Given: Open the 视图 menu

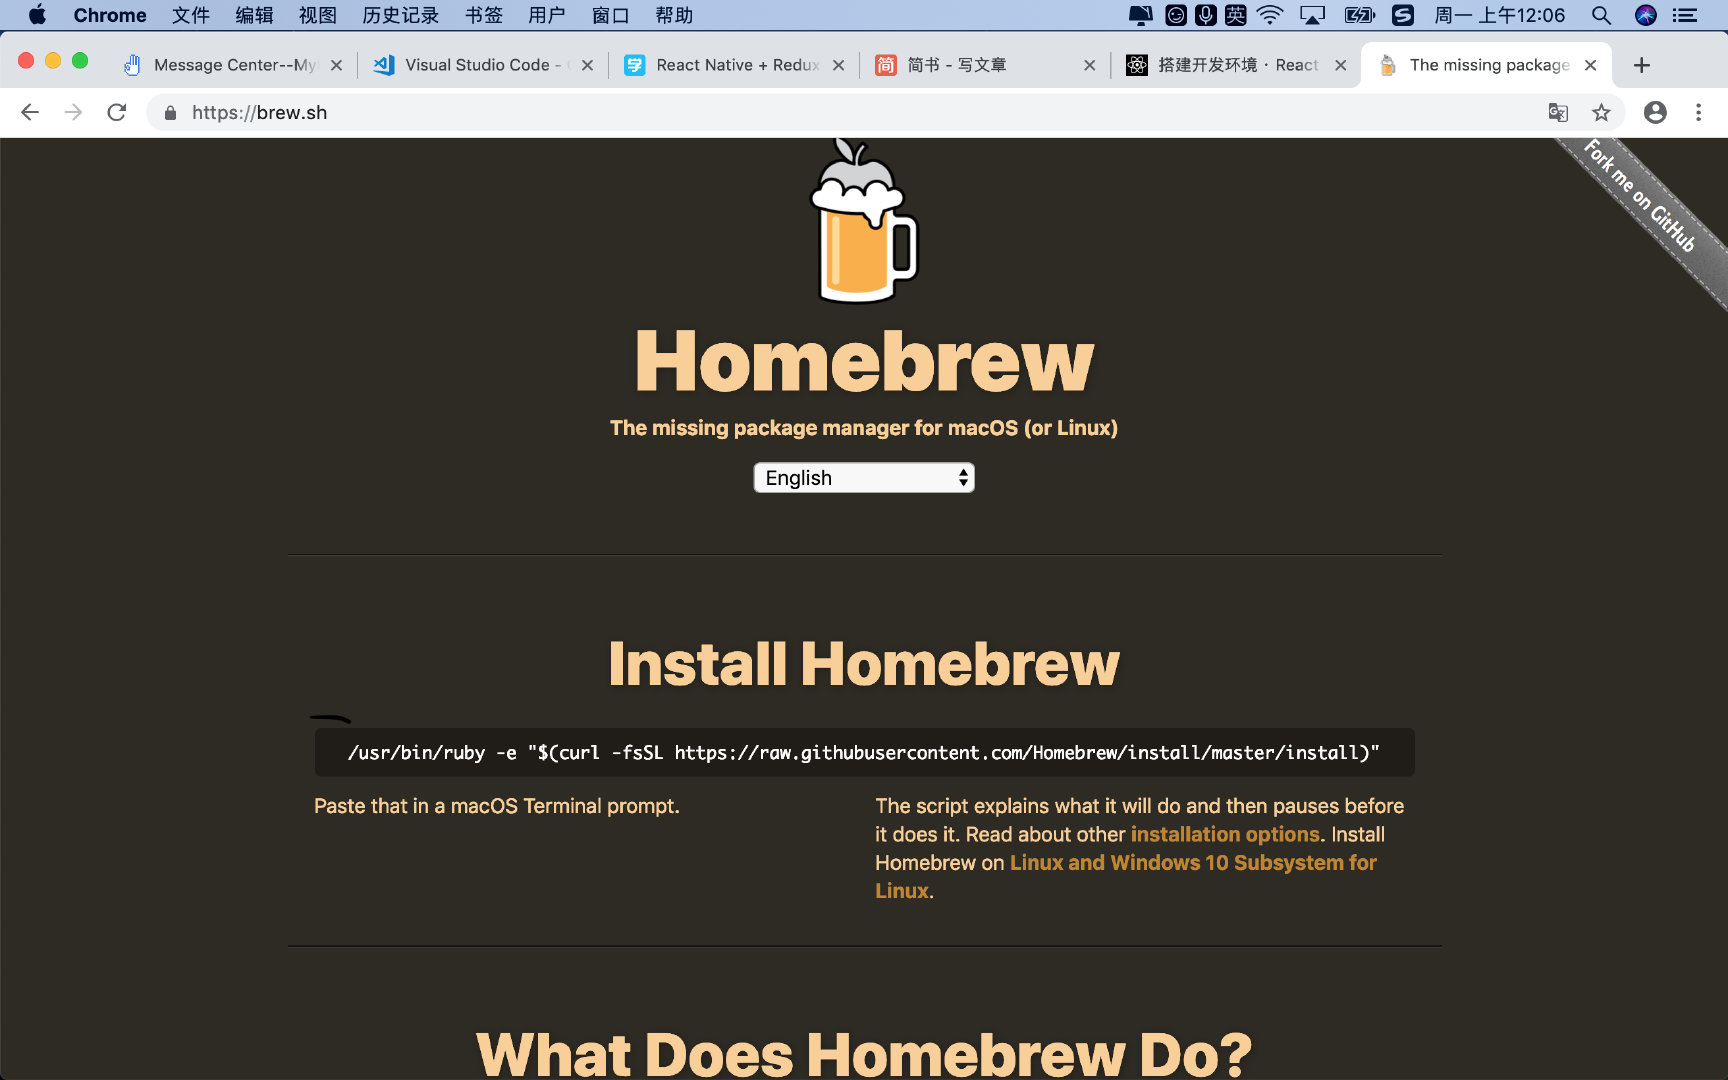Looking at the screenshot, I should (x=318, y=15).
